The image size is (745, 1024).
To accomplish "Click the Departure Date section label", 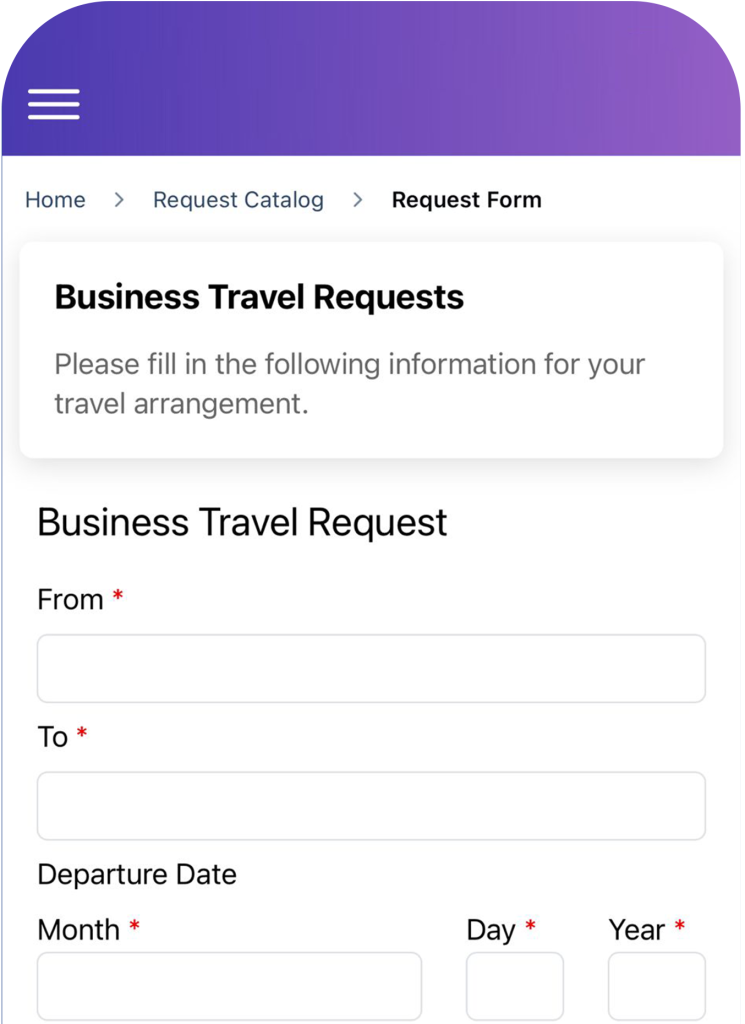I will pyautogui.click(x=137, y=874).
